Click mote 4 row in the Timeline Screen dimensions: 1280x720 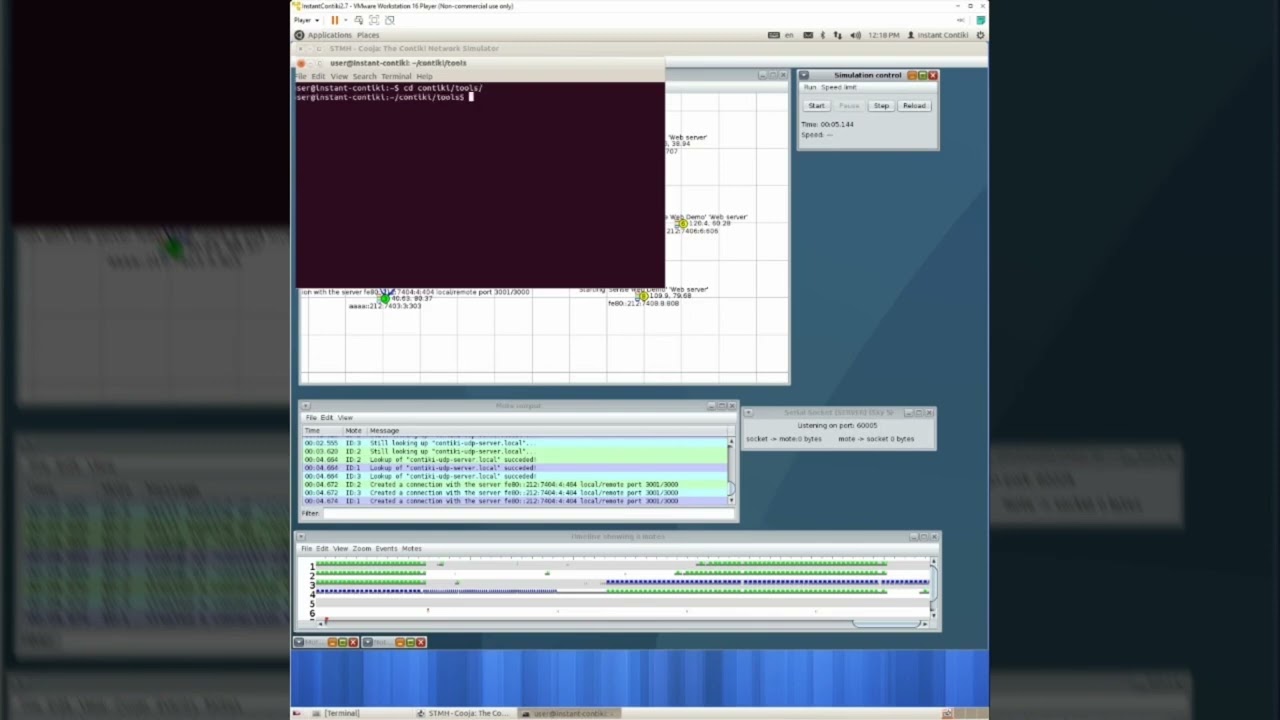tap(622, 591)
